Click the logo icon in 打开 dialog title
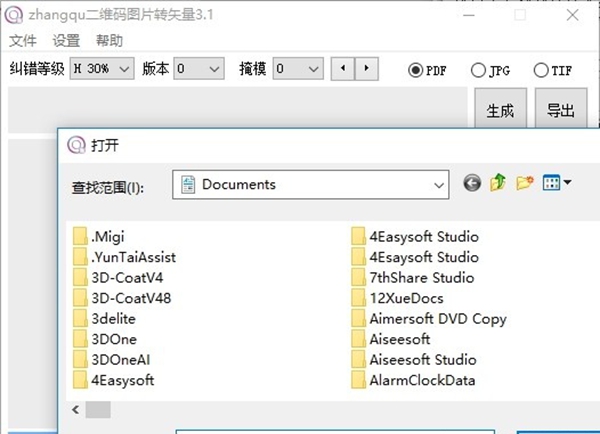This screenshot has height=434, width=600. point(76,145)
